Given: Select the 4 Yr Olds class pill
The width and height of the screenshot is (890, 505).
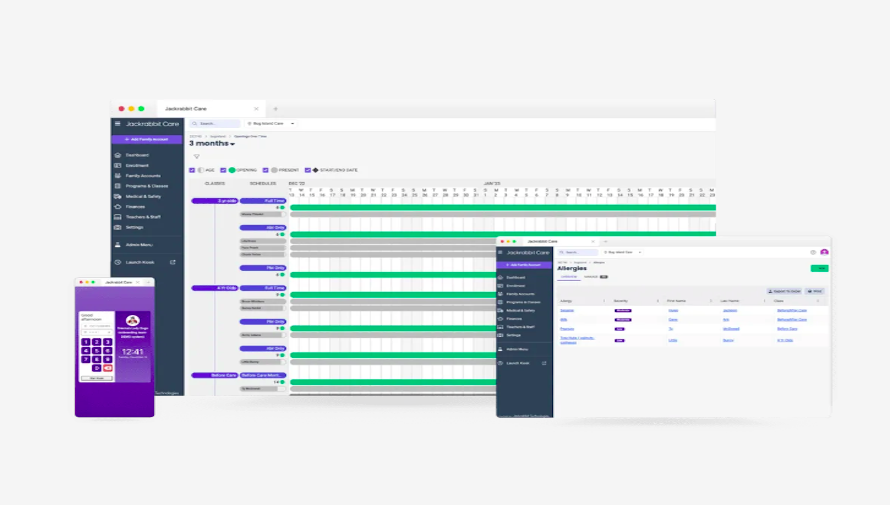Looking at the screenshot, I should [x=214, y=288].
